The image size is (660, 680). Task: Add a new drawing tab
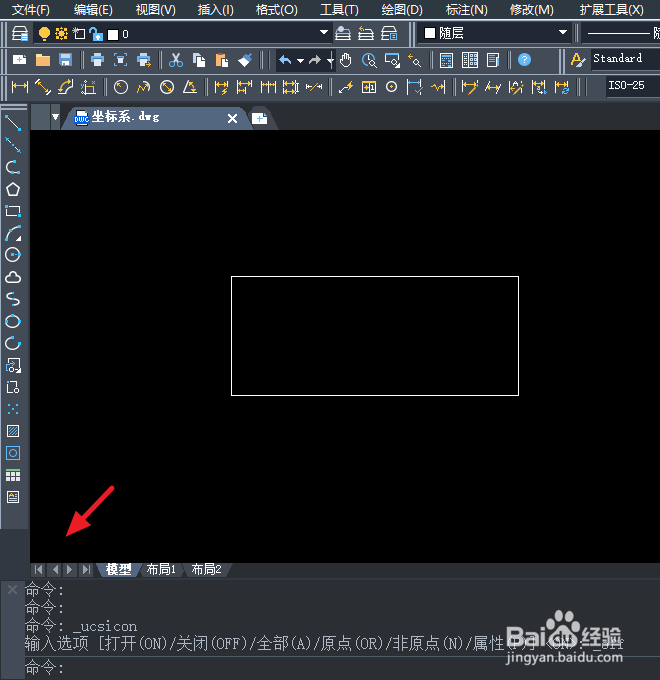coord(259,118)
